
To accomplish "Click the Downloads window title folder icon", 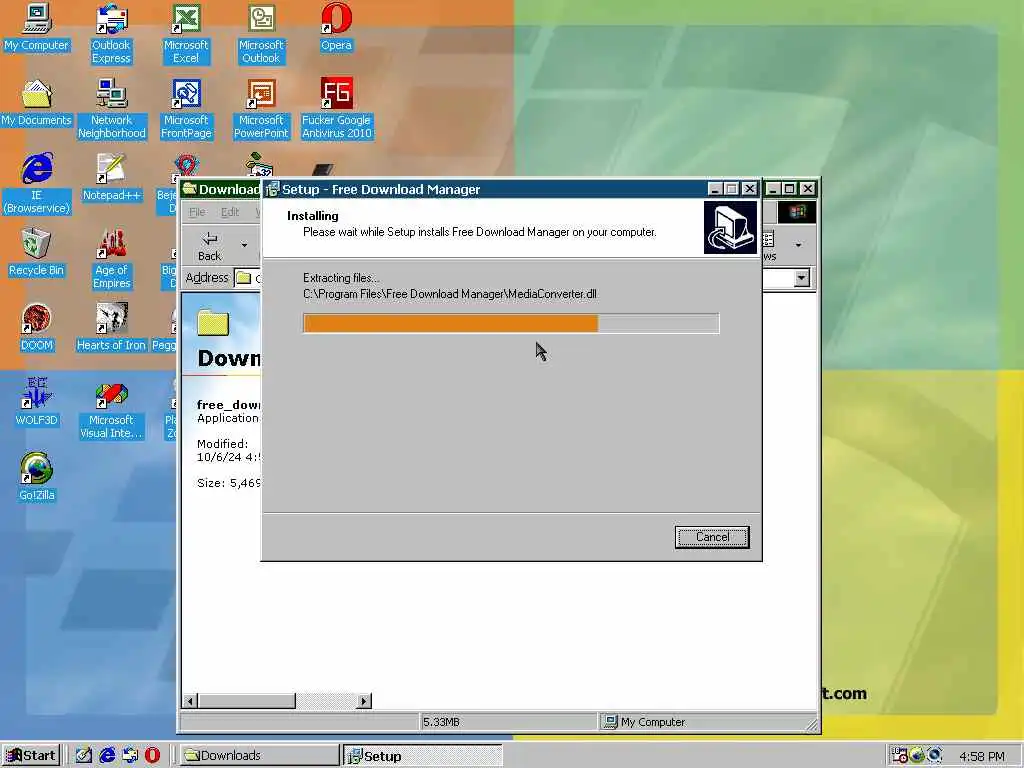I will point(190,189).
